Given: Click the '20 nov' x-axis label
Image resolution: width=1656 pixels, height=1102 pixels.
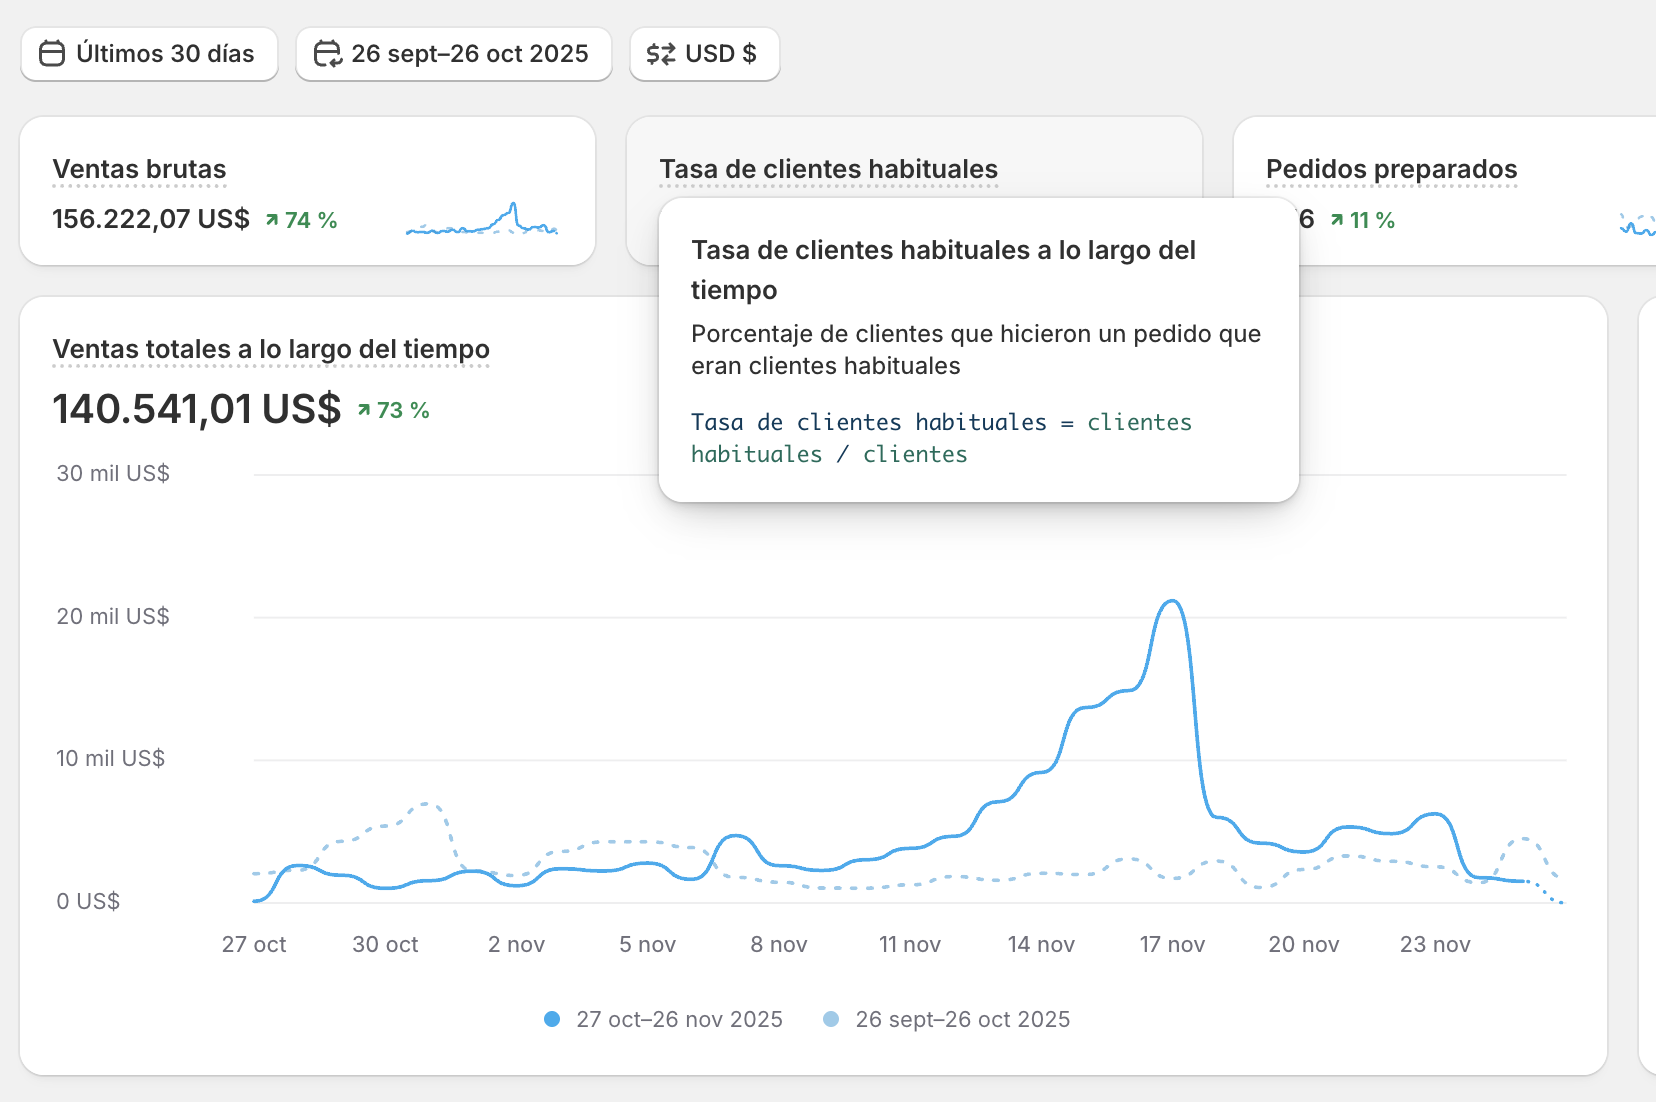Looking at the screenshot, I should (x=1304, y=944).
